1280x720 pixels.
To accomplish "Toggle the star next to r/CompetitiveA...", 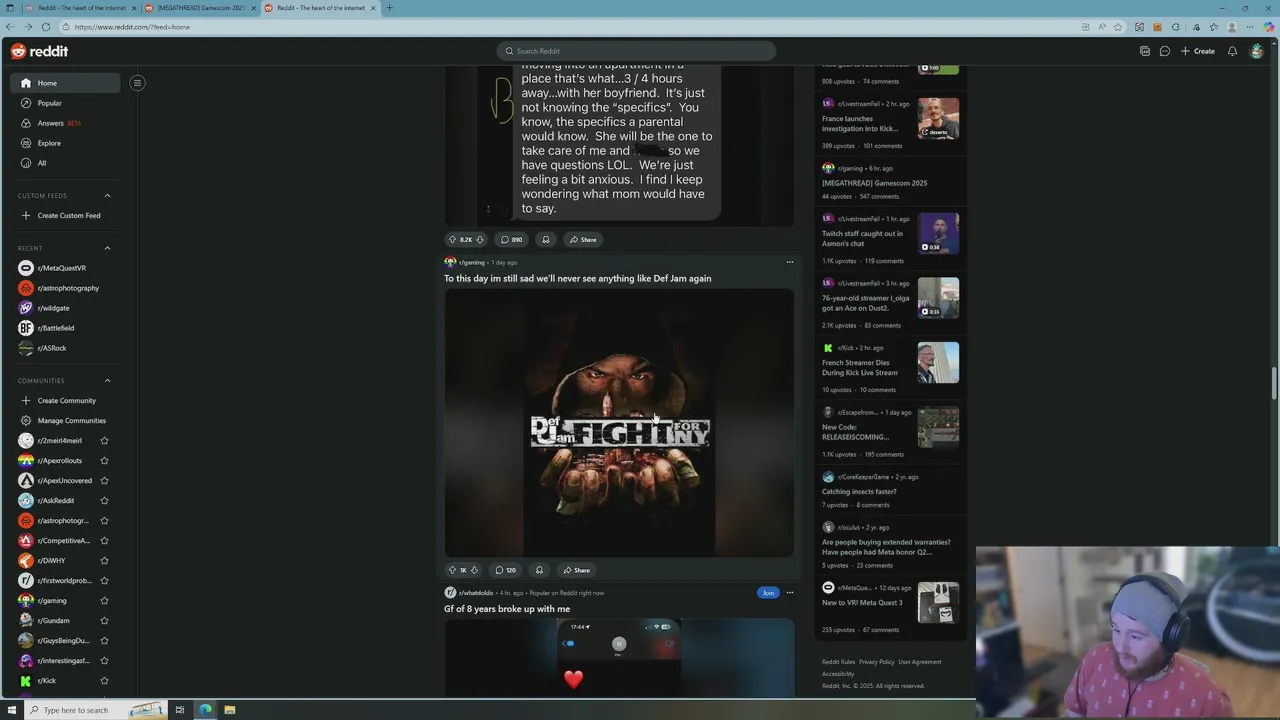I will click(x=104, y=540).
